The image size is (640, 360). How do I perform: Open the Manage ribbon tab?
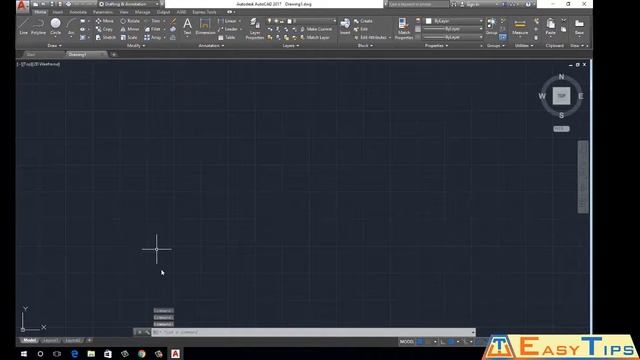pyautogui.click(x=142, y=12)
